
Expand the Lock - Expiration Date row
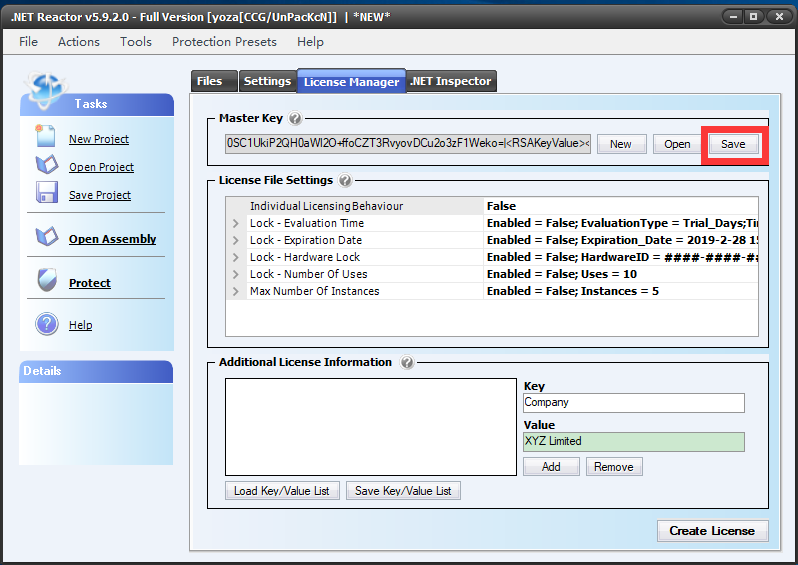point(235,240)
